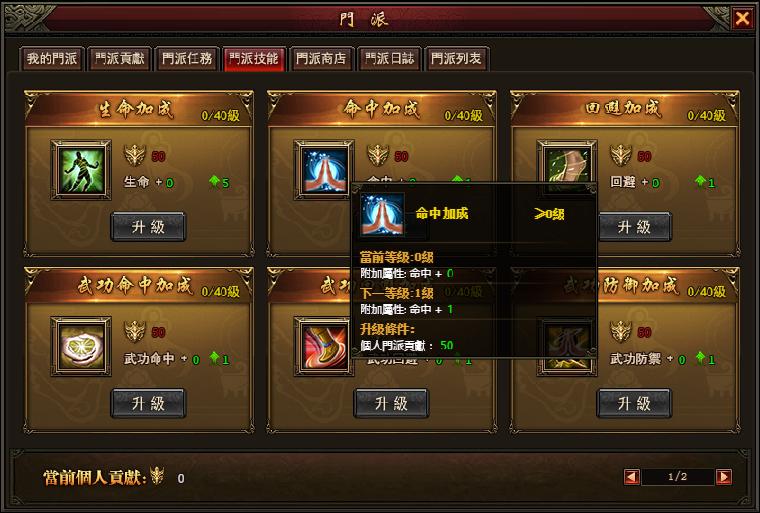Image resolution: width=760 pixels, height=513 pixels.
Task: Close the 門派 window
Action: point(742,18)
